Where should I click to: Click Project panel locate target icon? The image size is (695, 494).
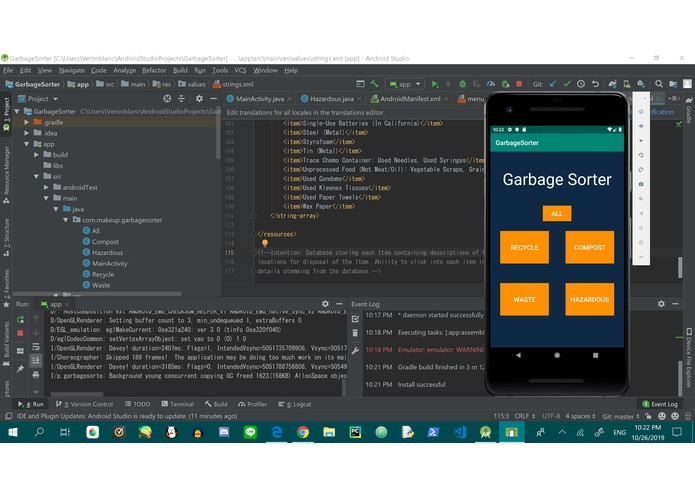pyautogui.click(x=167, y=98)
